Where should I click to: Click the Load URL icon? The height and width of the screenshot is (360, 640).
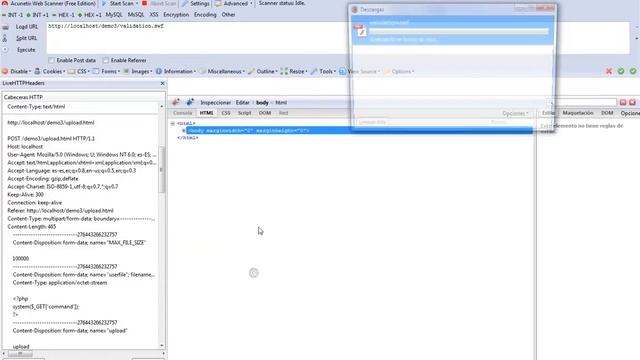coord(5,27)
